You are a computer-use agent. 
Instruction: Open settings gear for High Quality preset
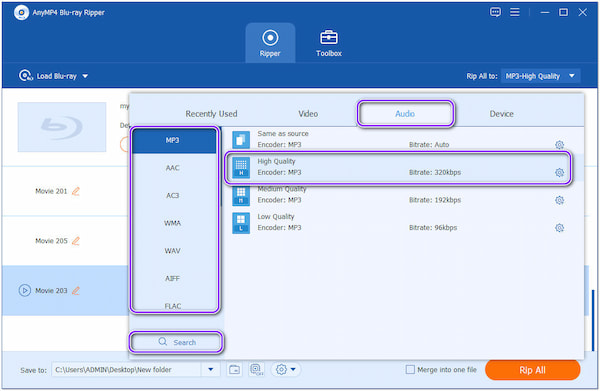[x=559, y=173]
